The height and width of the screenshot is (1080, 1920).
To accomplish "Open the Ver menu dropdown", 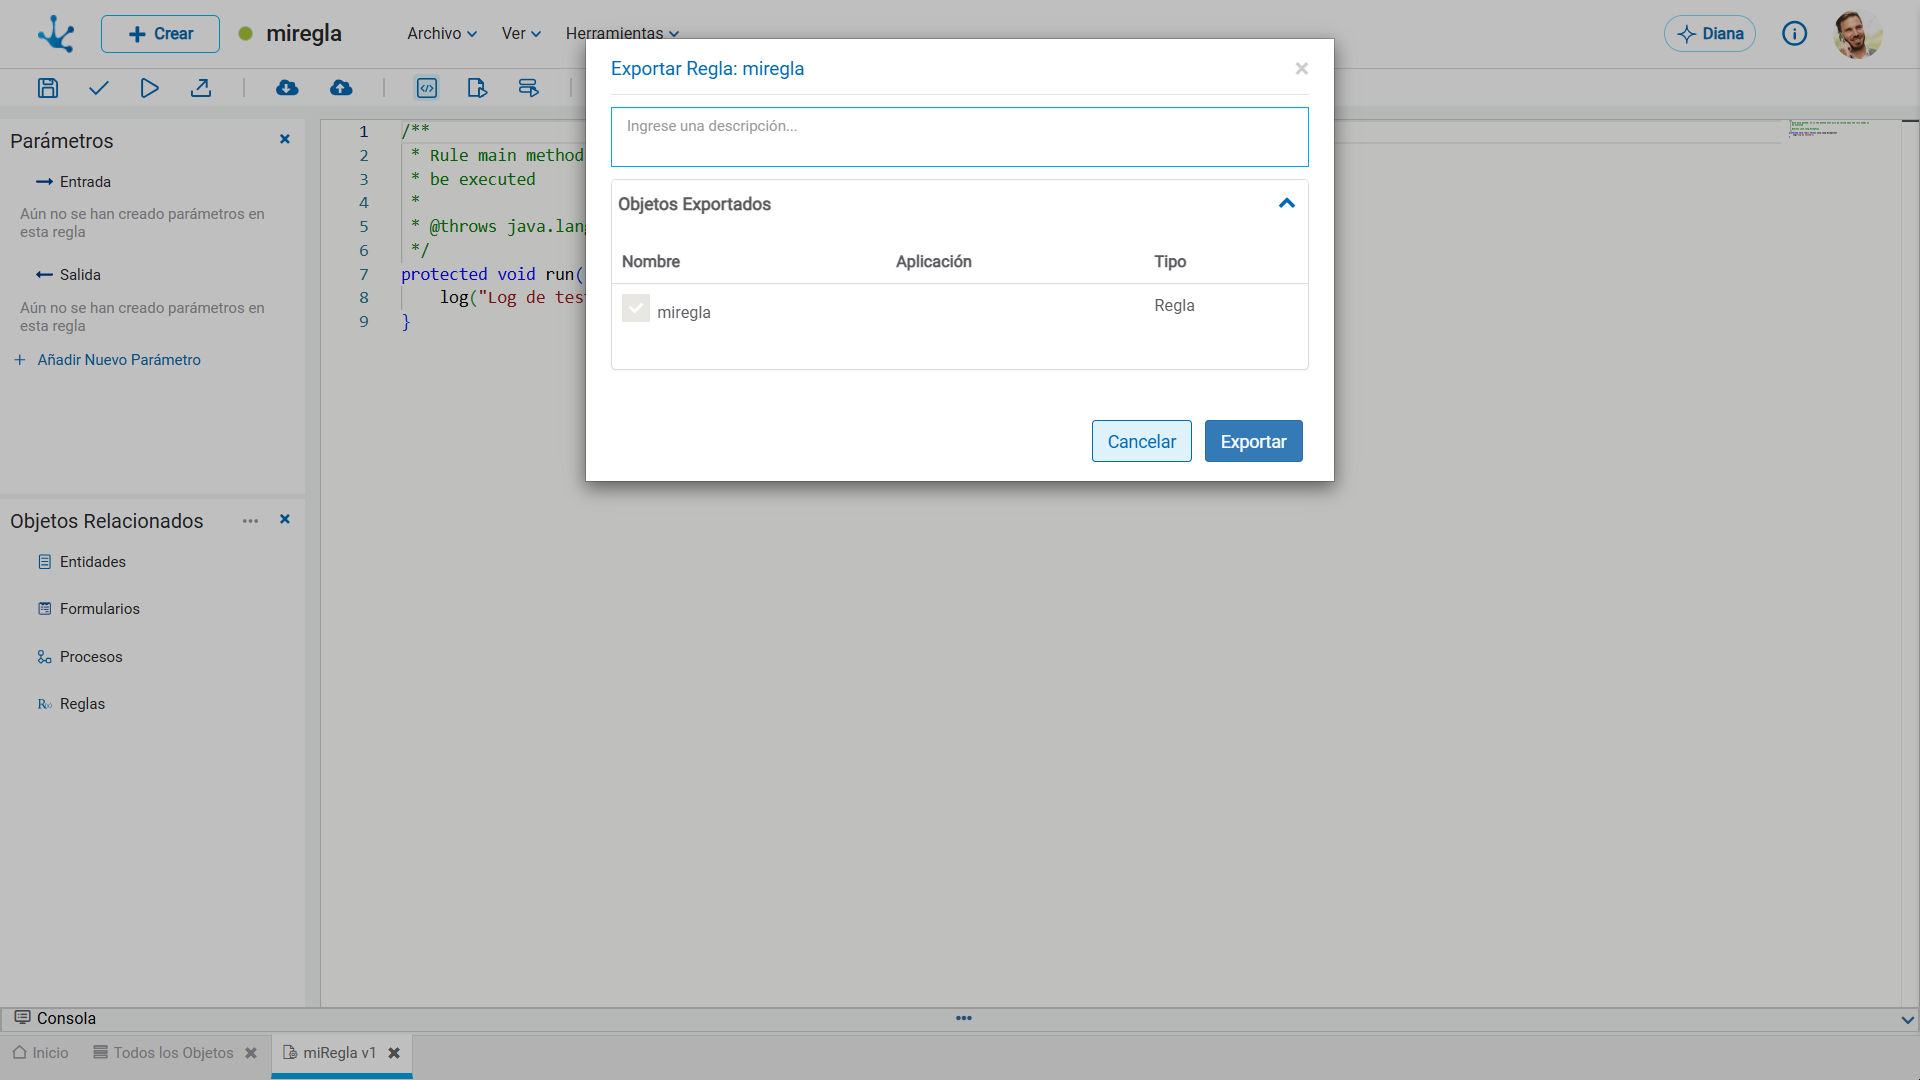I will 521,34.
